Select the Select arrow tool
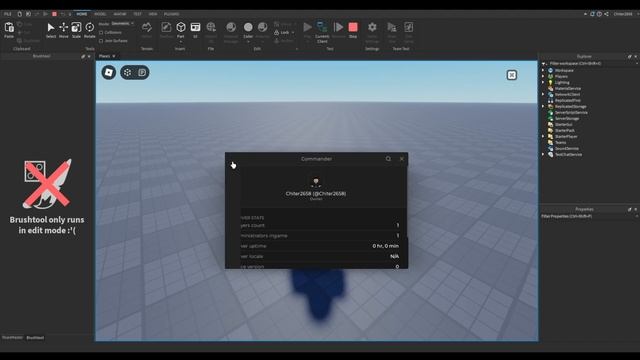The image size is (640, 360). 51,27
